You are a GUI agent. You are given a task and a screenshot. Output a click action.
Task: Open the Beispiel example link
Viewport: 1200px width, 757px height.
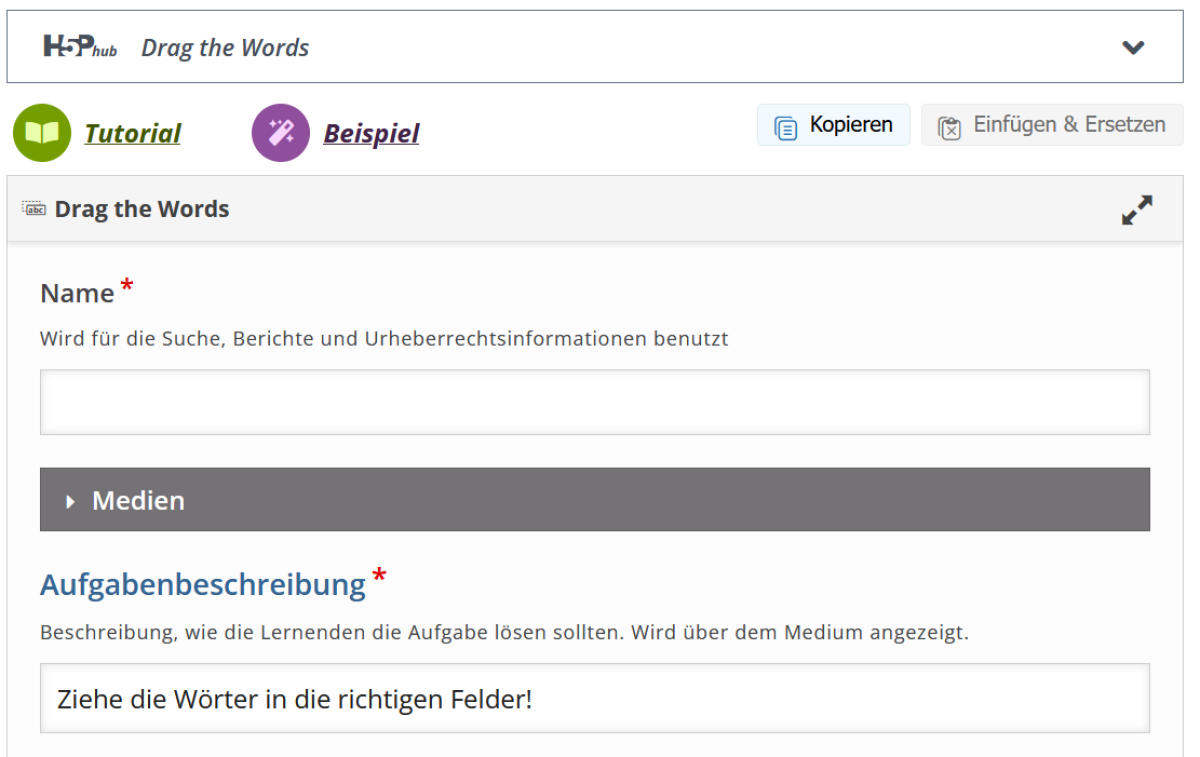(x=371, y=134)
